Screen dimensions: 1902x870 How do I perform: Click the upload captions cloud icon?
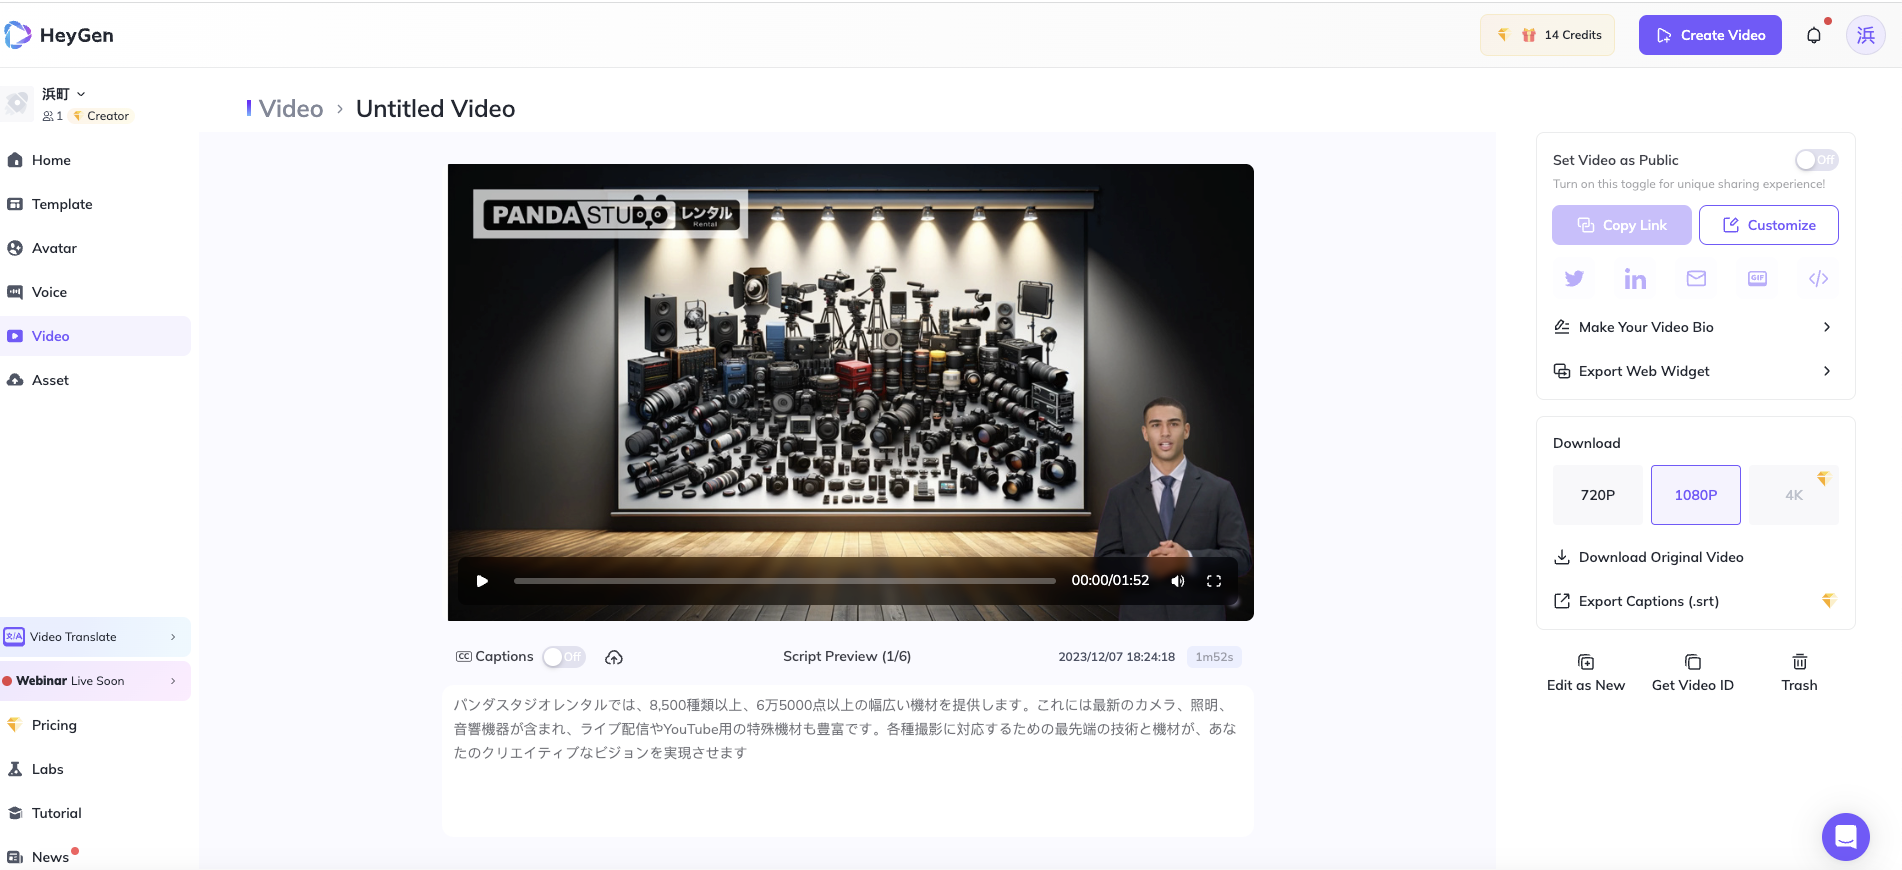coord(614,657)
